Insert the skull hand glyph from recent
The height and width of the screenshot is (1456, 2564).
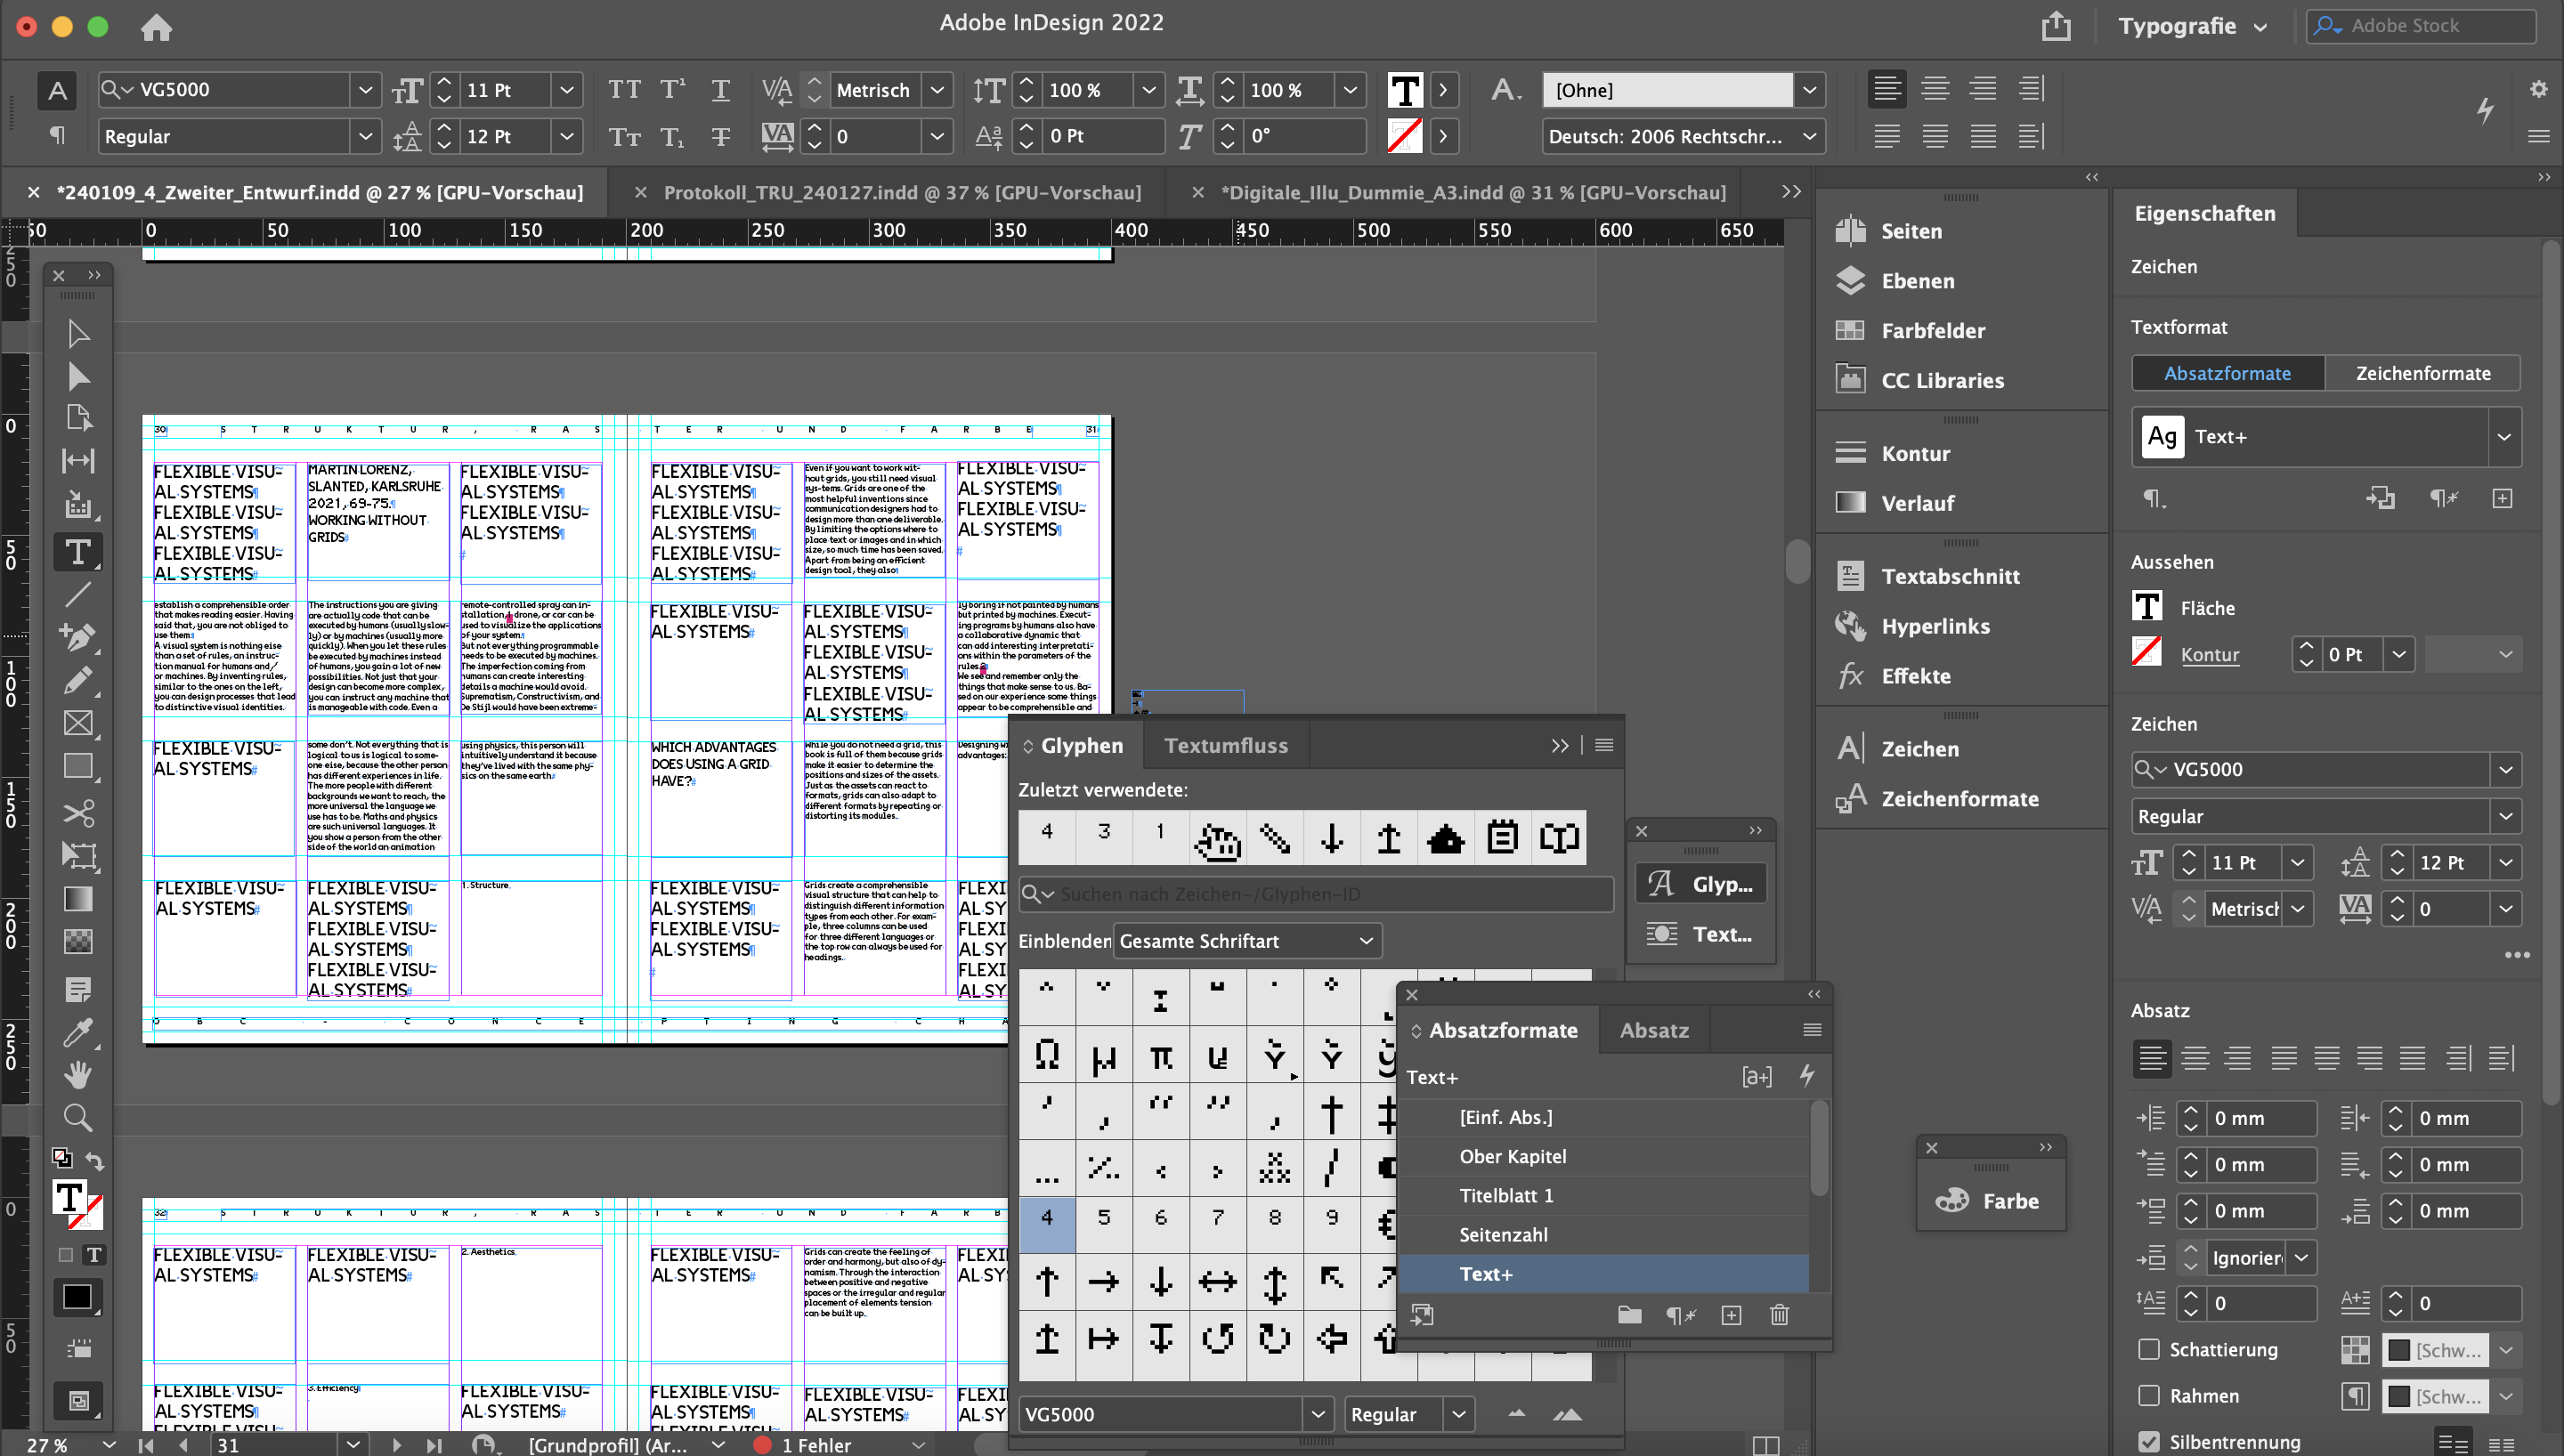coord(1217,838)
